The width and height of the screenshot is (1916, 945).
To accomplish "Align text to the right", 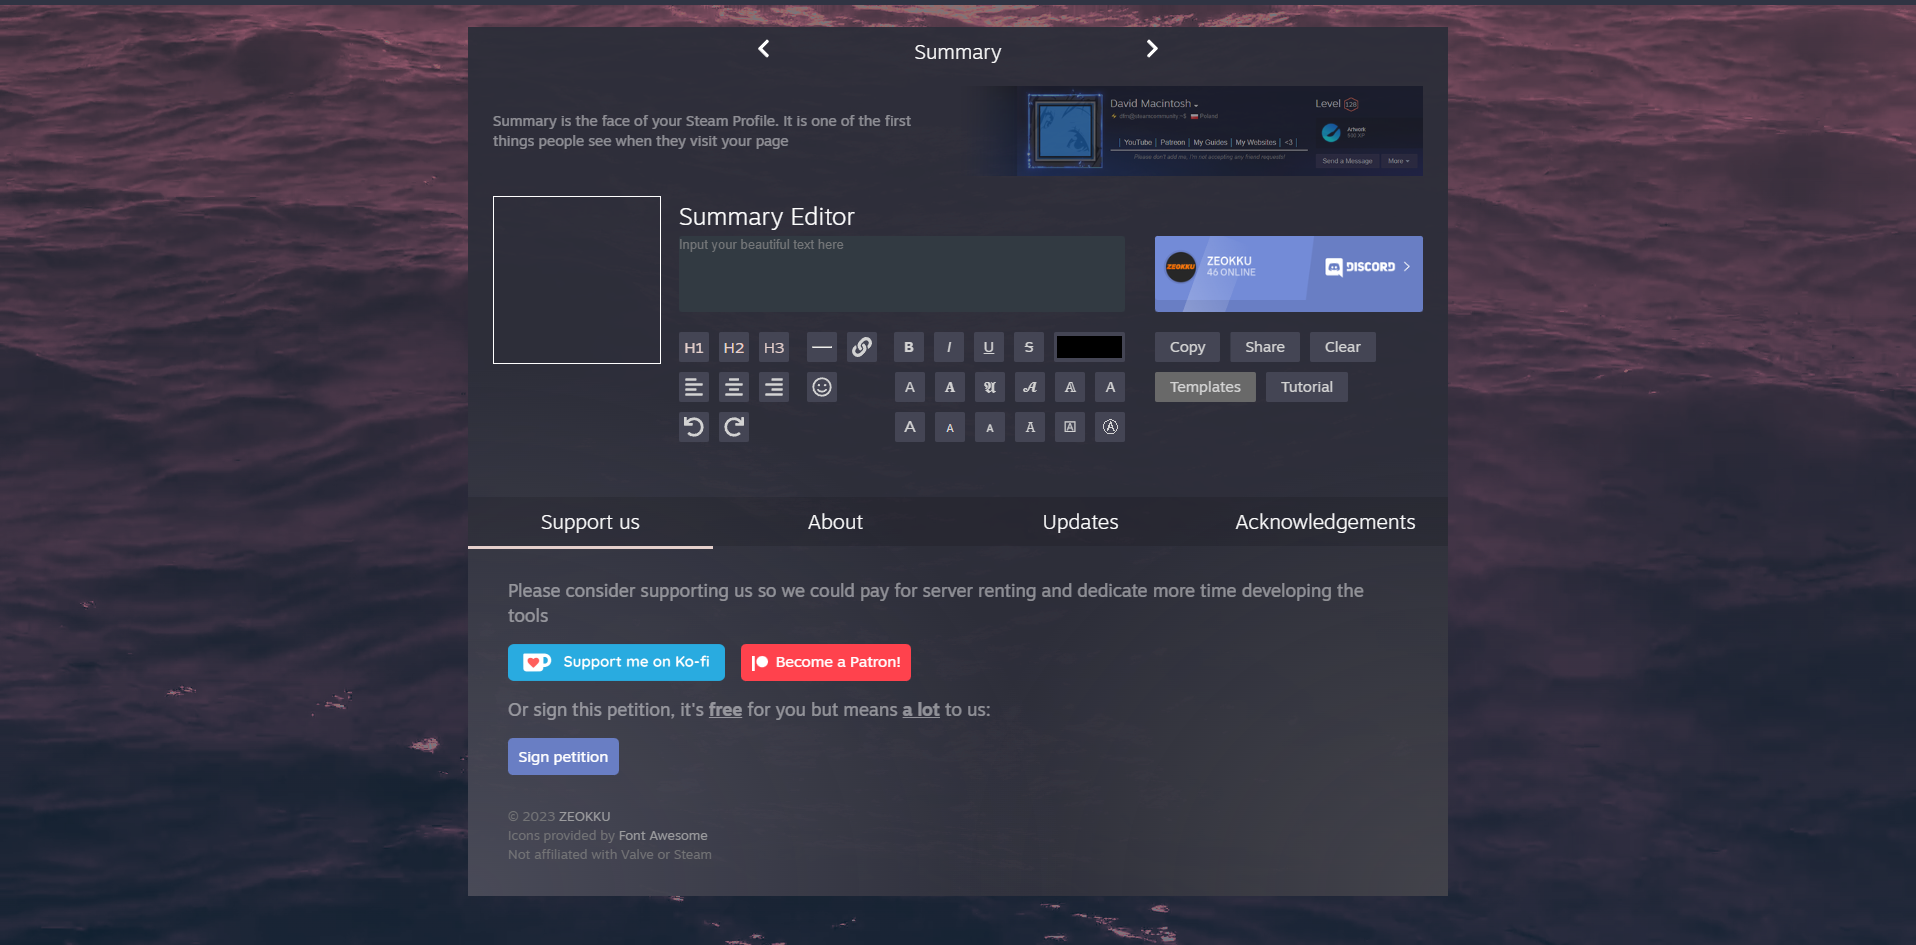I will point(774,387).
